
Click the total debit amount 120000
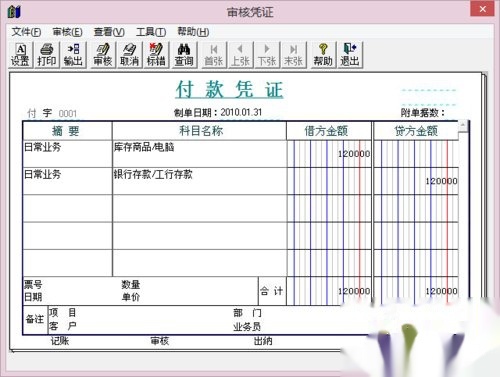tap(354, 291)
